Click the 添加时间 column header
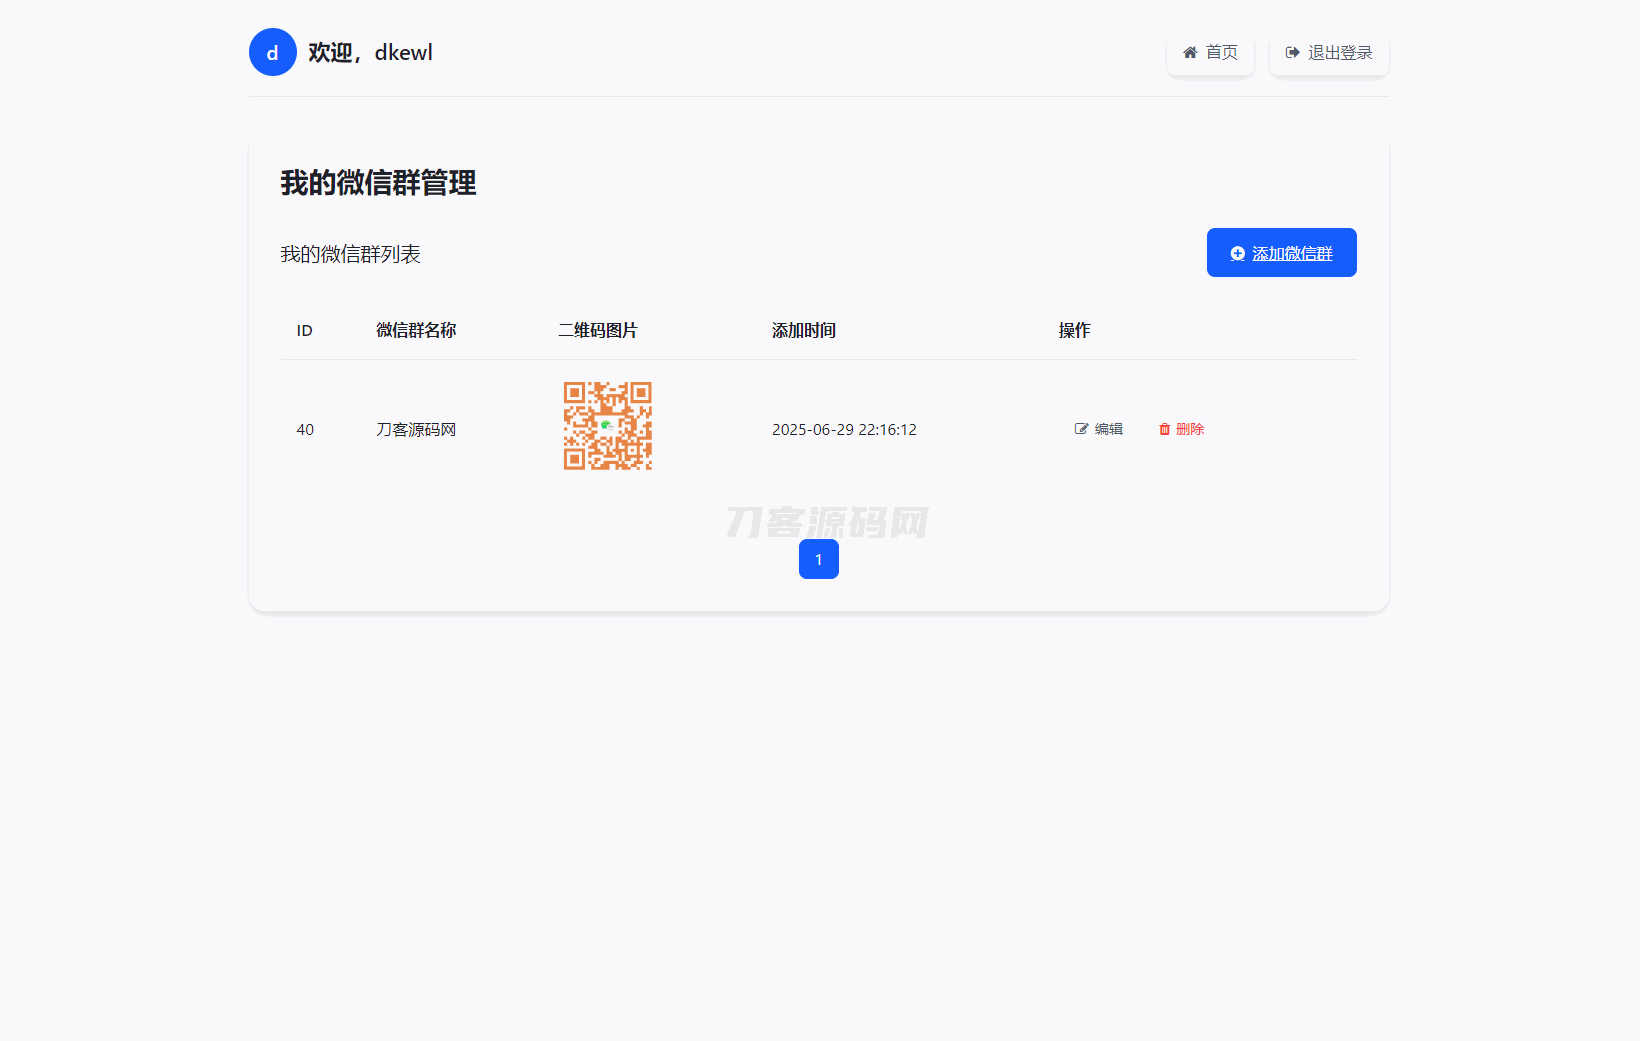This screenshot has width=1640, height=1041. (803, 331)
